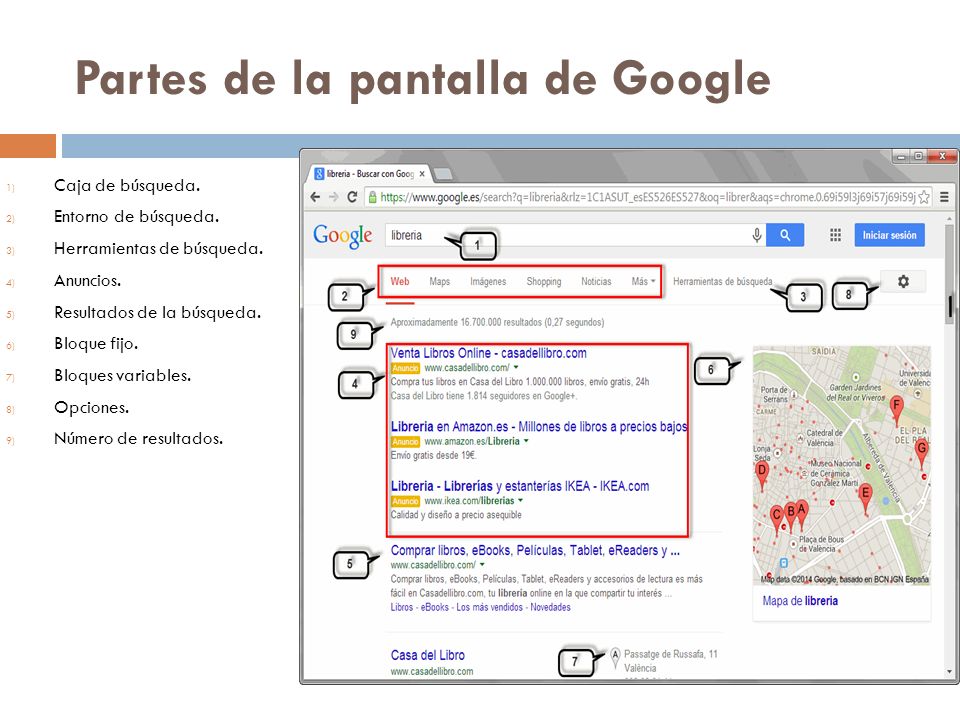Screen dimensions: 960x720
Task: Open Libreria en Amazon.es ad link
Action: 539,427
